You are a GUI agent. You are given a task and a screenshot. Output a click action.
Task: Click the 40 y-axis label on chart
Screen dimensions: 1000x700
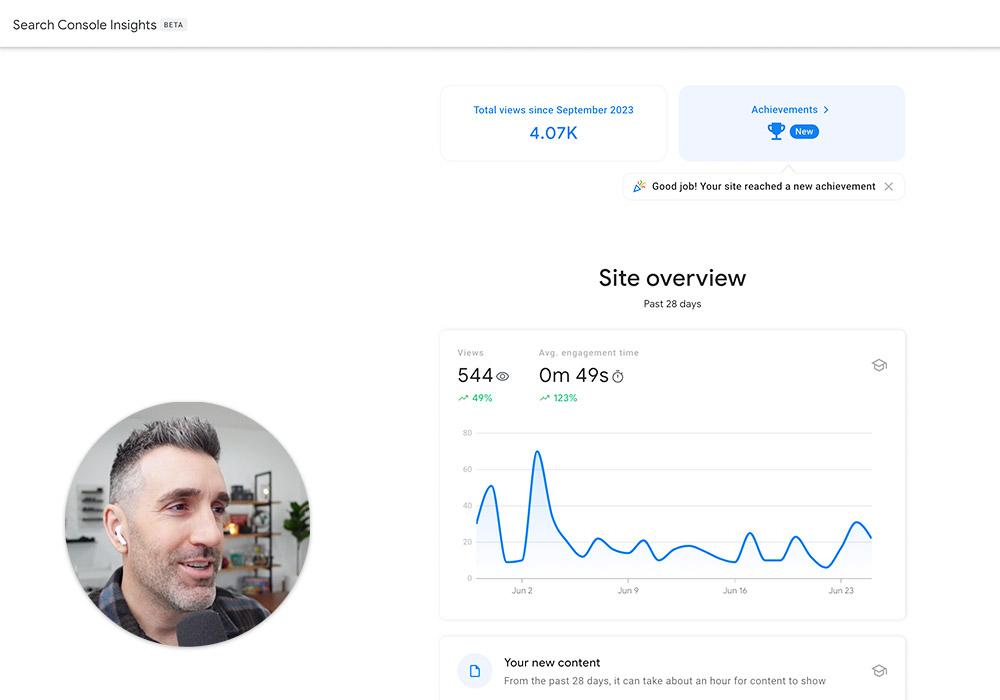(x=467, y=506)
